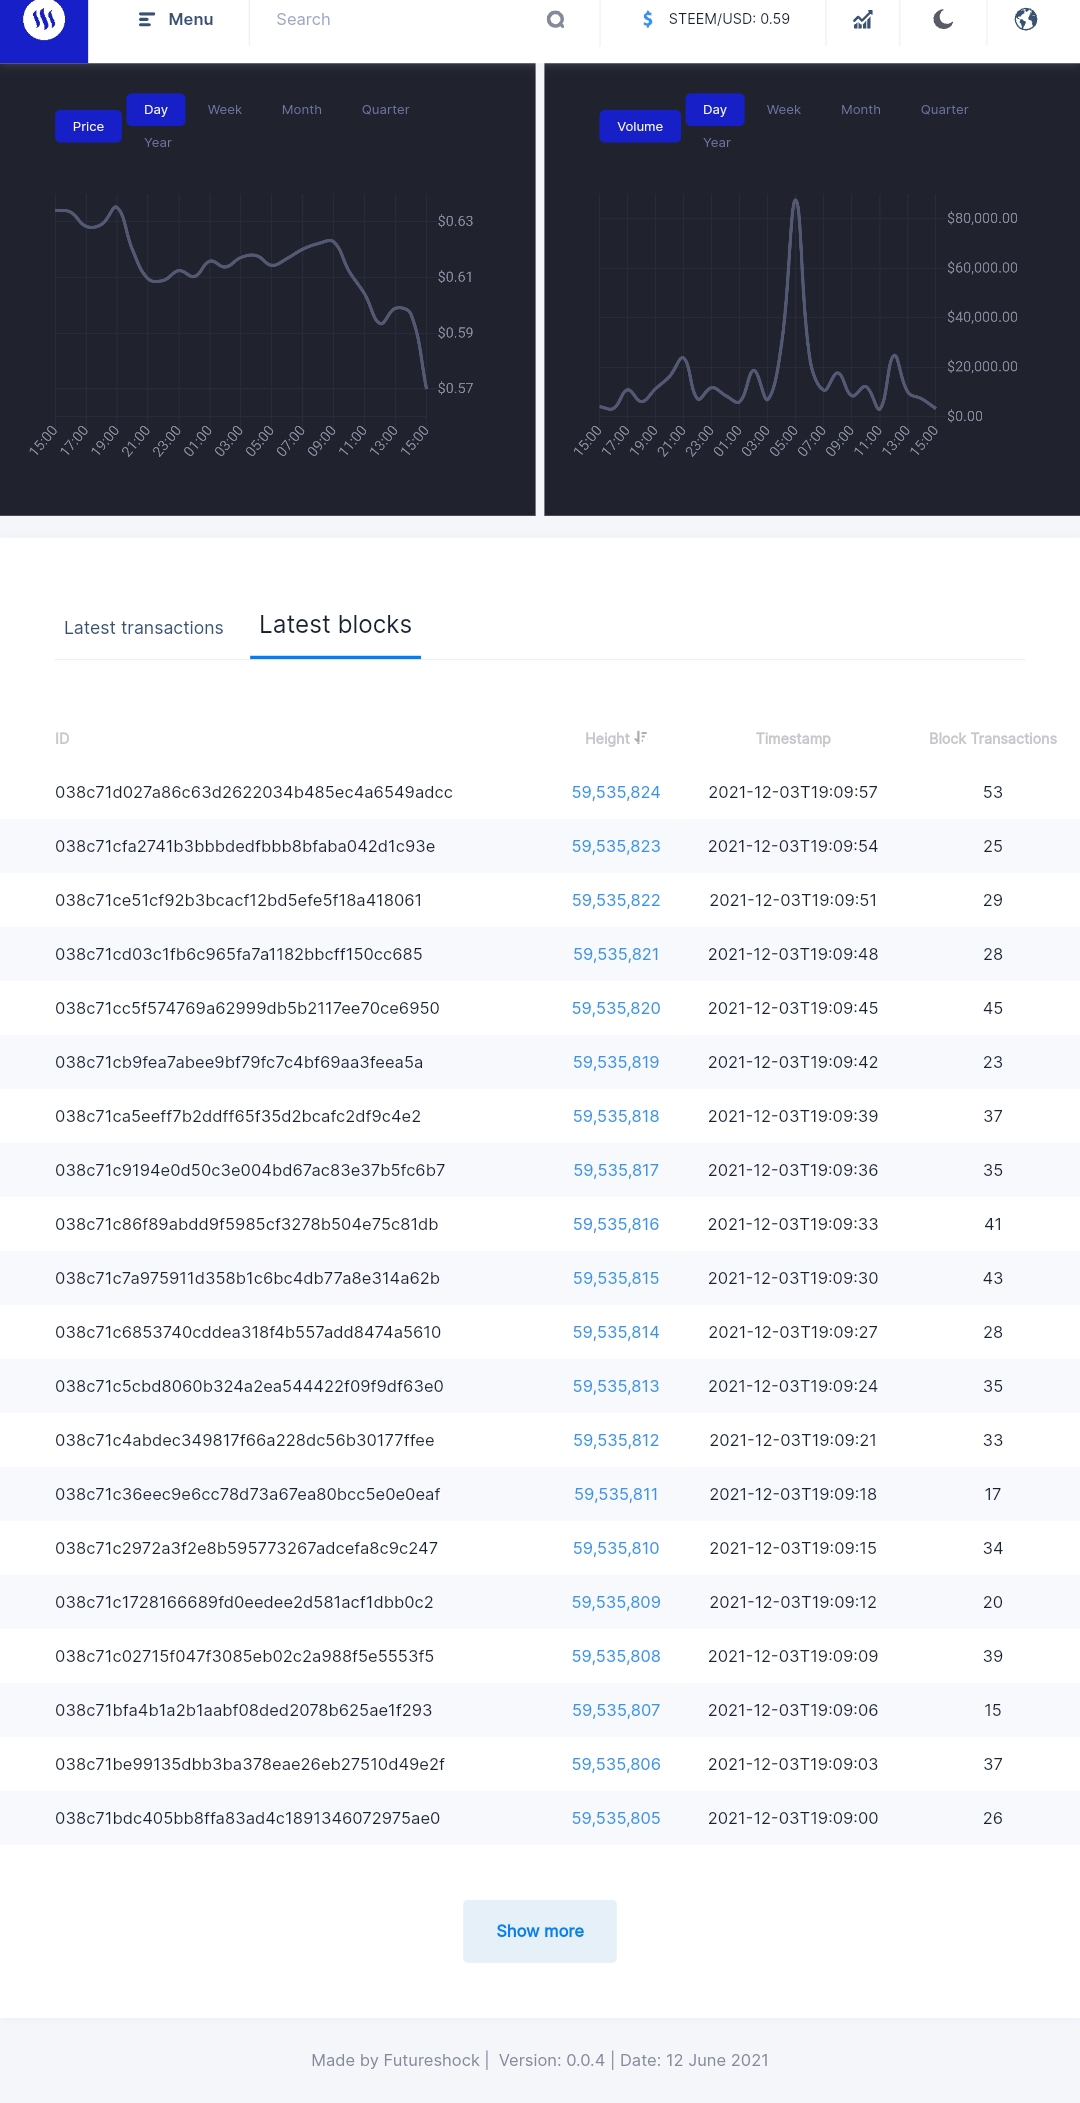This screenshot has height=2103, width=1080.
Task: Open block height 59,535,811 link
Action: point(616,1494)
